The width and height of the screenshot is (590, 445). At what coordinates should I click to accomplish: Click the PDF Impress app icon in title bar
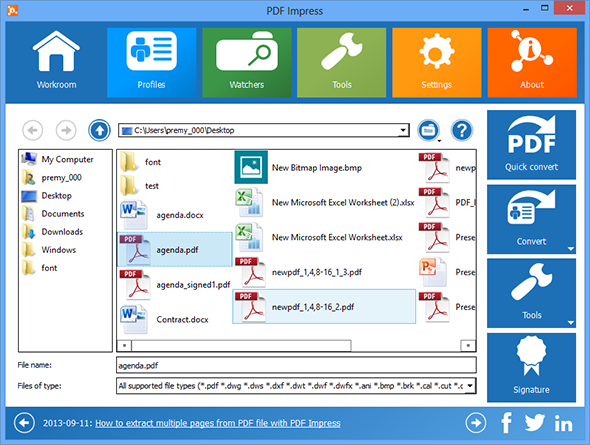pos(12,10)
